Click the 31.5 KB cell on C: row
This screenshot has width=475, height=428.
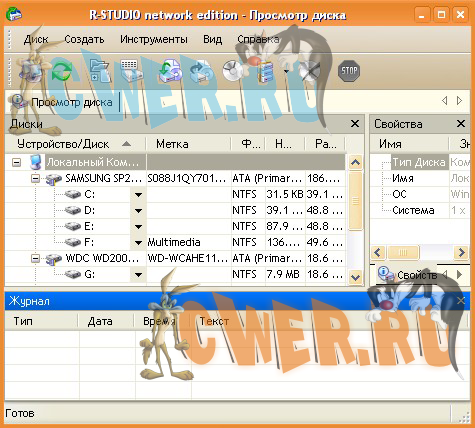(285, 194)
